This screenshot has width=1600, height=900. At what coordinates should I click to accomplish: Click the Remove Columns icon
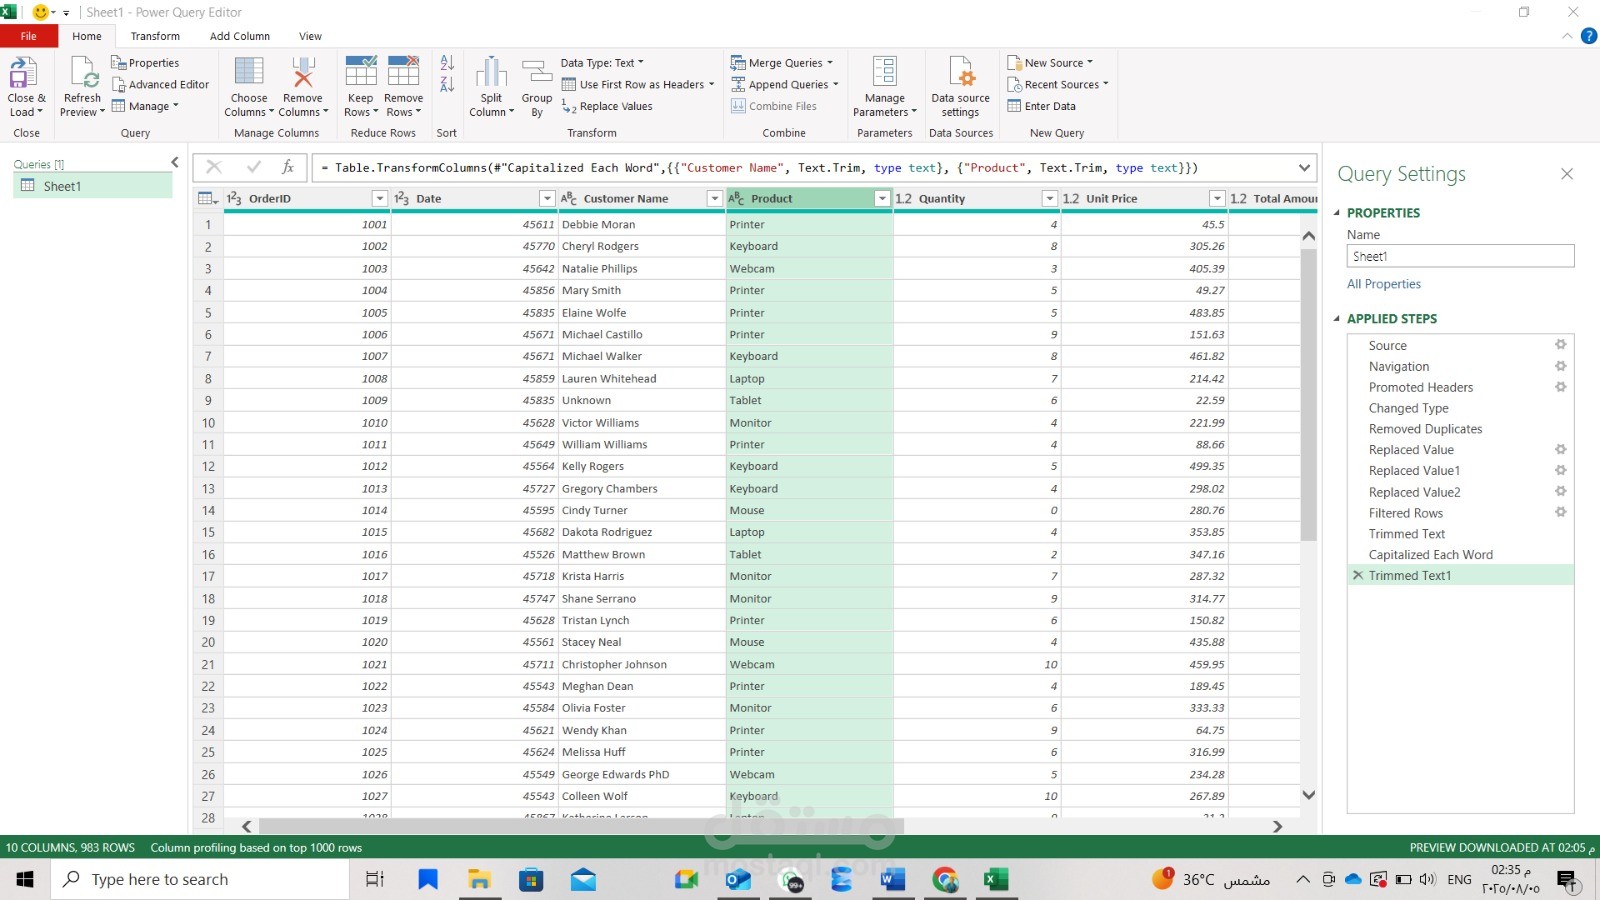pos(303,72)
